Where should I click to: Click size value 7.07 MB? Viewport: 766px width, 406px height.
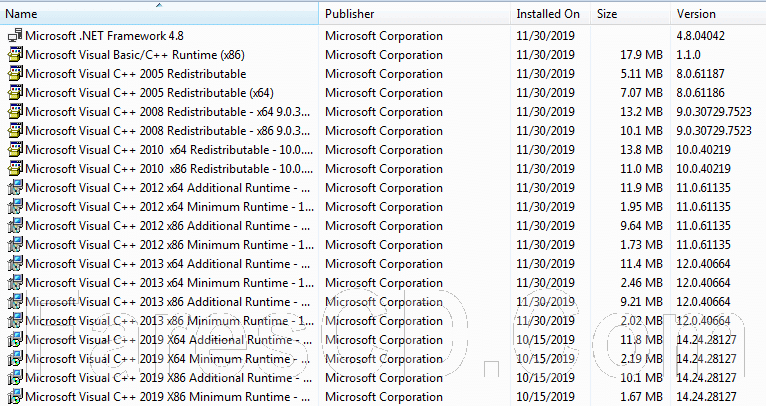click(641, 93)
